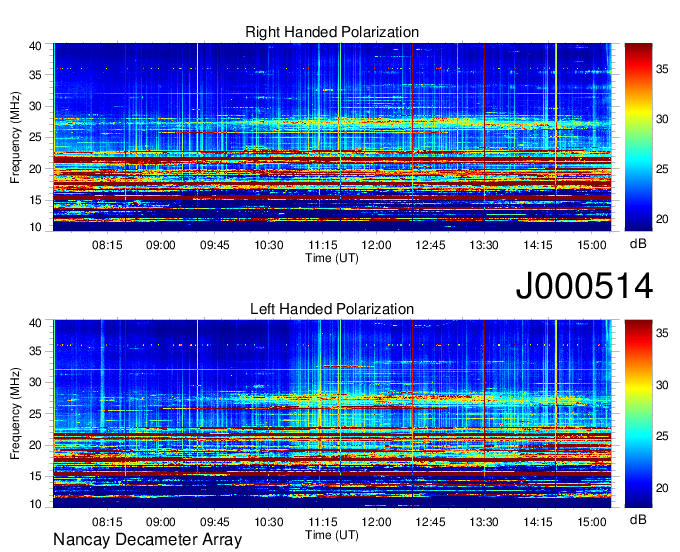This screenshot has height=552, width=680.
Task: Click the 'Left Handed Polarization' title
Action: point(332,309)
